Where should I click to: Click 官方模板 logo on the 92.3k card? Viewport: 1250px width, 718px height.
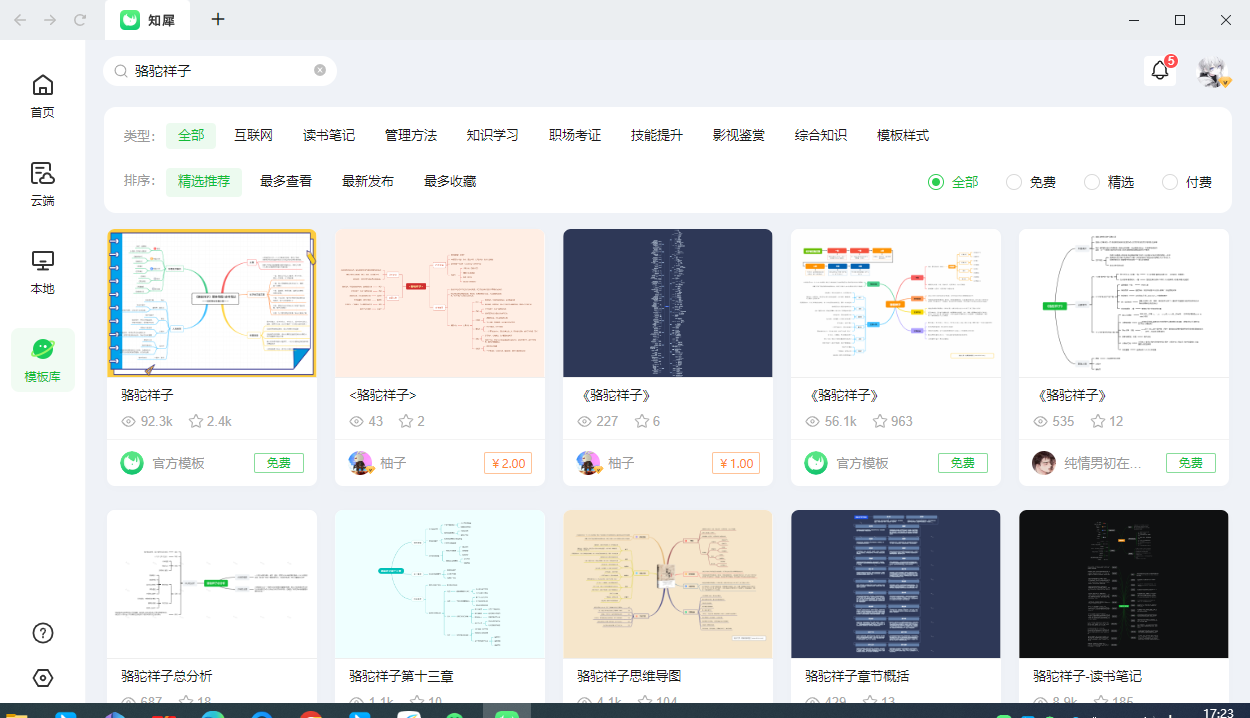[x=132, y=463]
